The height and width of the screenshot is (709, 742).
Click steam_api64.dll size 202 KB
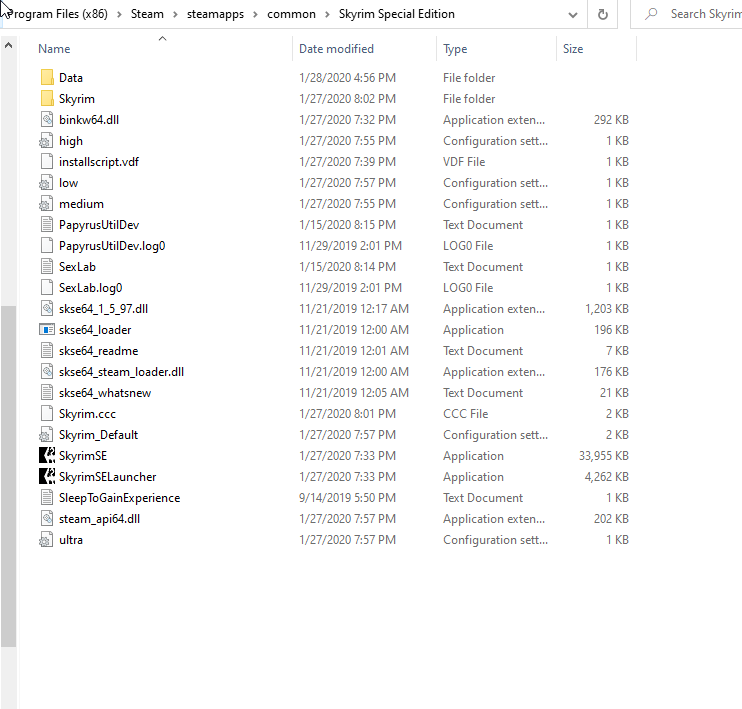611,519
